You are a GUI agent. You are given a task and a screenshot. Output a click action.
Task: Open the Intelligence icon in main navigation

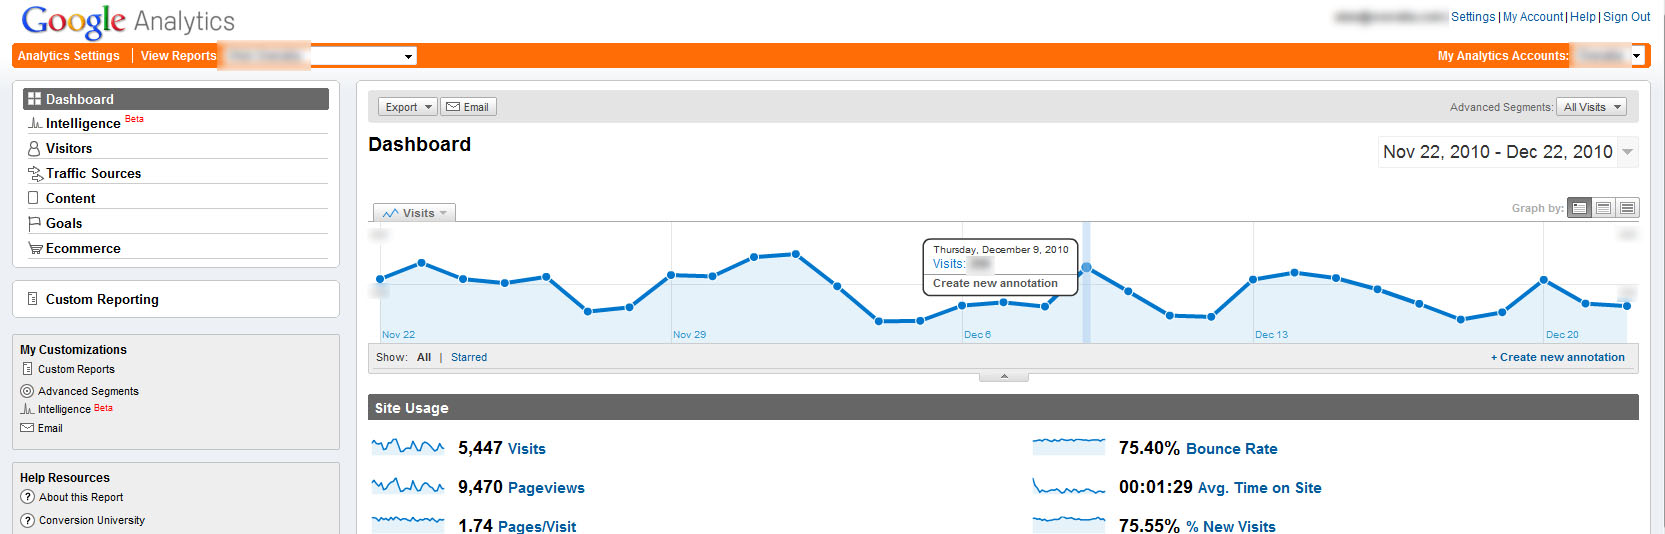(x=35, y=123)
